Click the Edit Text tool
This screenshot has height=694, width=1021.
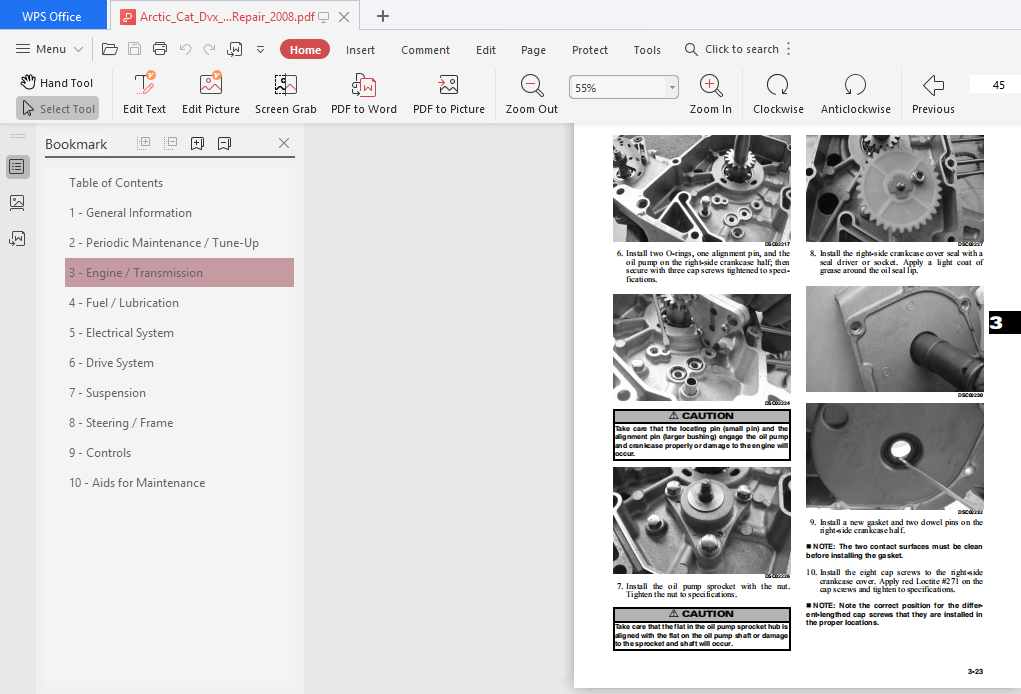[x=145, y=93]
